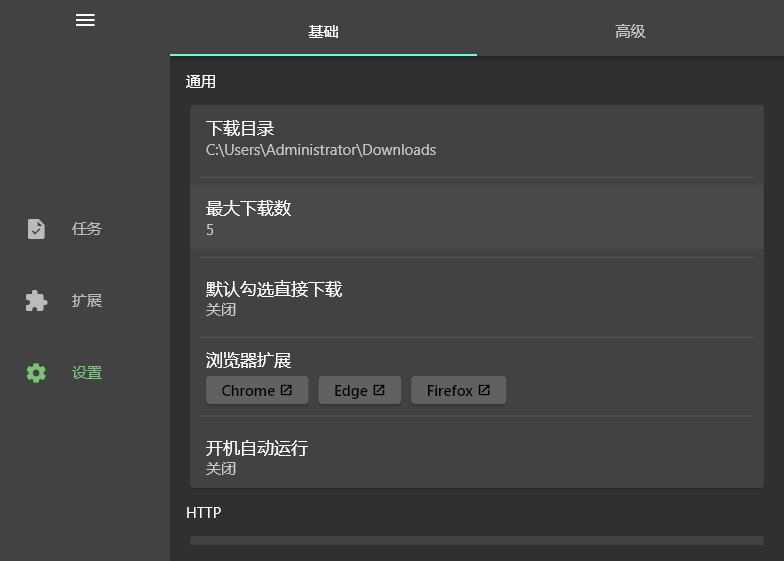Edit the 最大下载数 setting row

[x=476, y=217]
